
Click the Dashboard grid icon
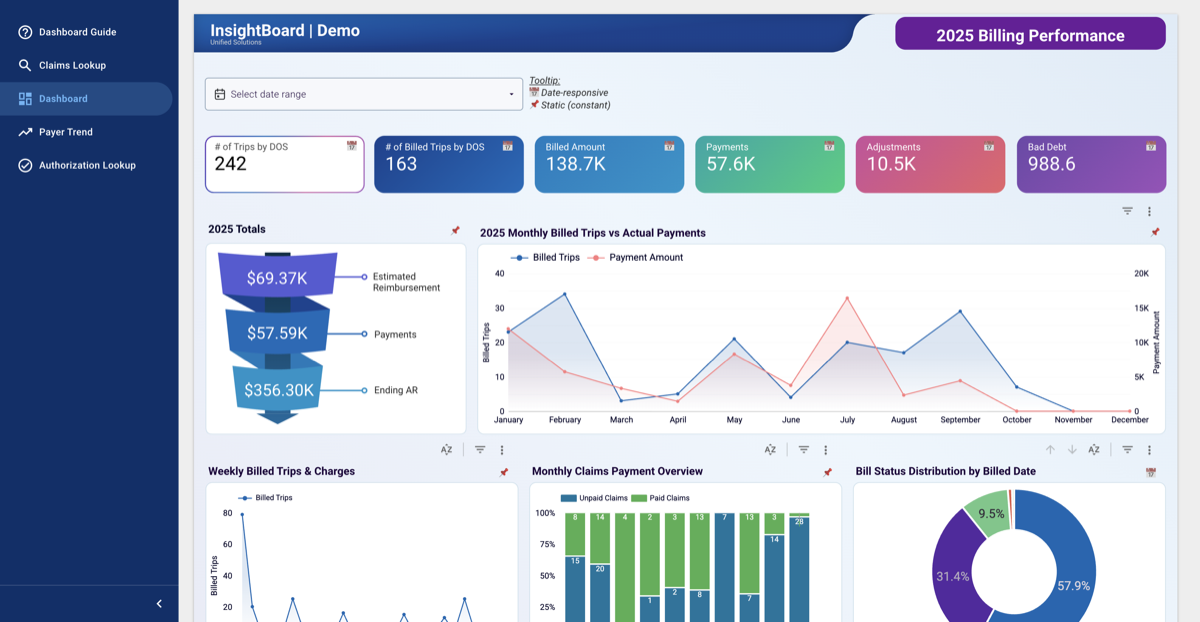click(x=25, y=98)
